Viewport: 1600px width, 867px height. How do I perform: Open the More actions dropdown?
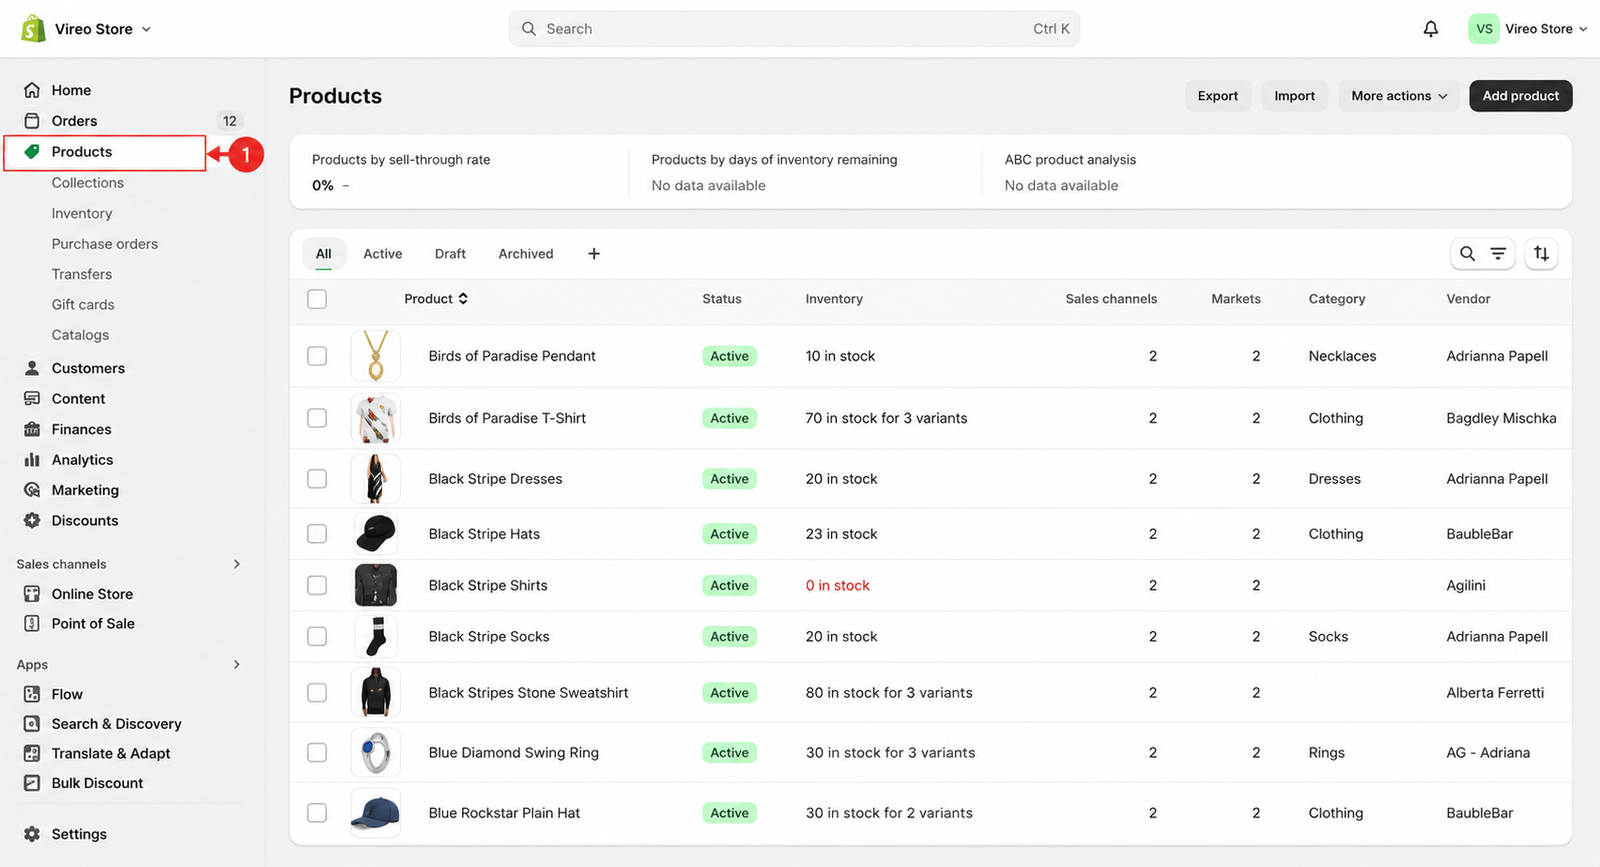point(1398,96)
